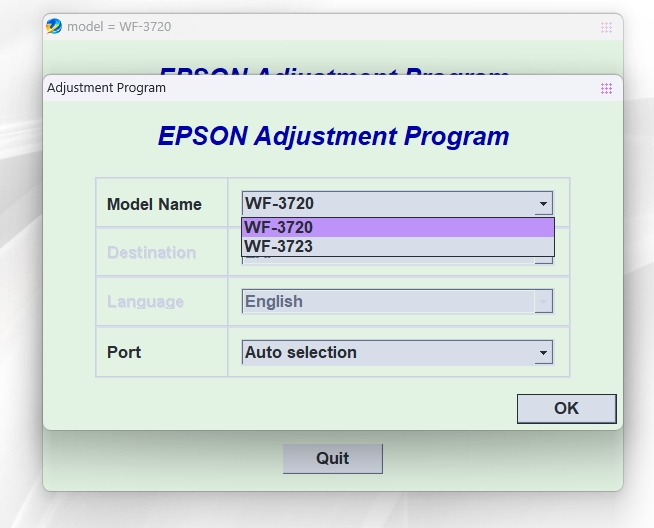Screen dimensions: 654x528
Task: Expand the Port dropdown arrow
Action: click(x=543, y=352)
